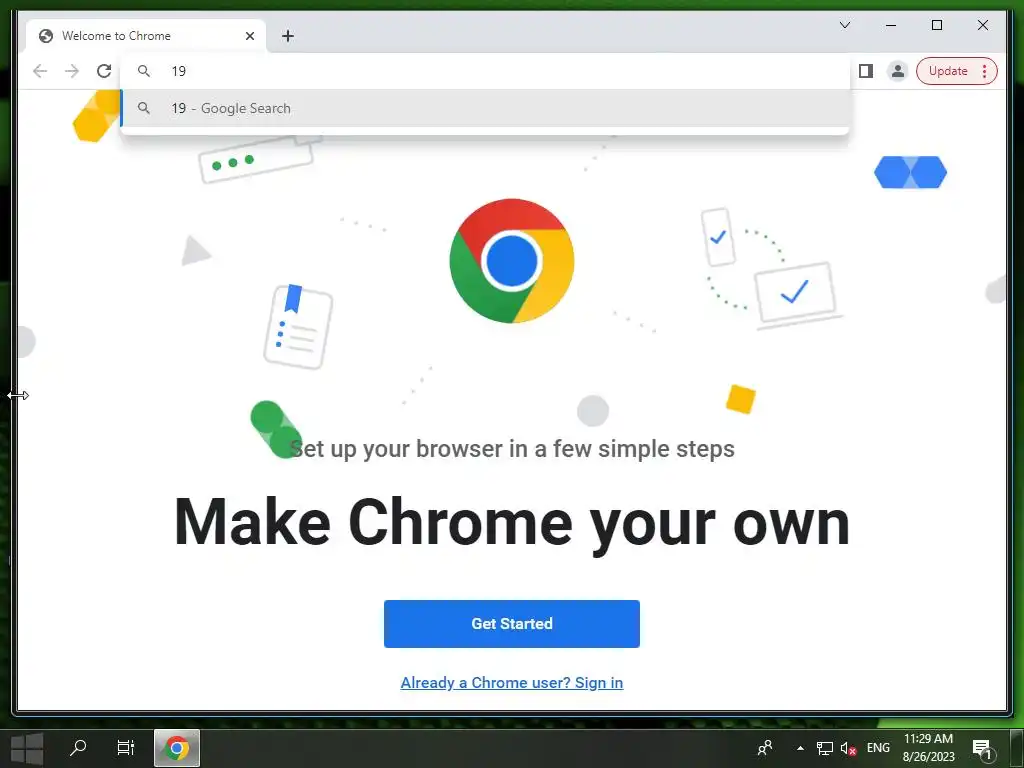Open the People icon in system tray
Screen dimensions: 1024x768
pyautogui.click(x=765, y=748)
